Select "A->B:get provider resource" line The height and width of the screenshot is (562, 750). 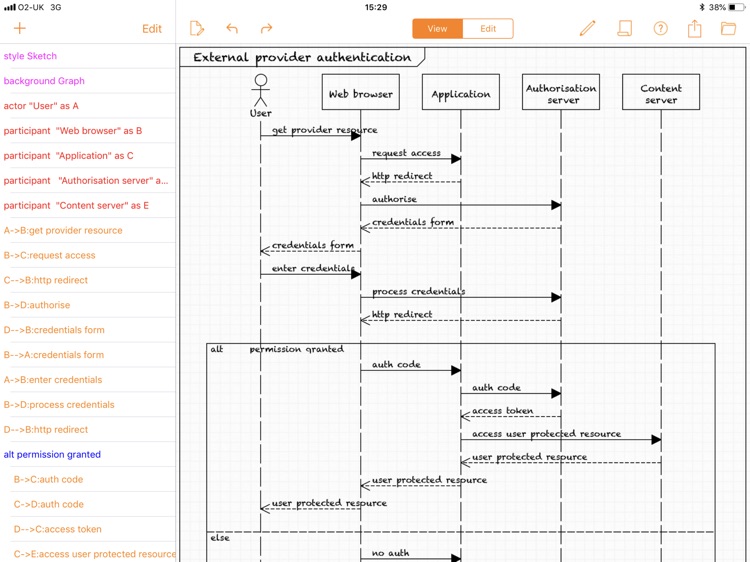pyautogui.click(x=88, y=230)
